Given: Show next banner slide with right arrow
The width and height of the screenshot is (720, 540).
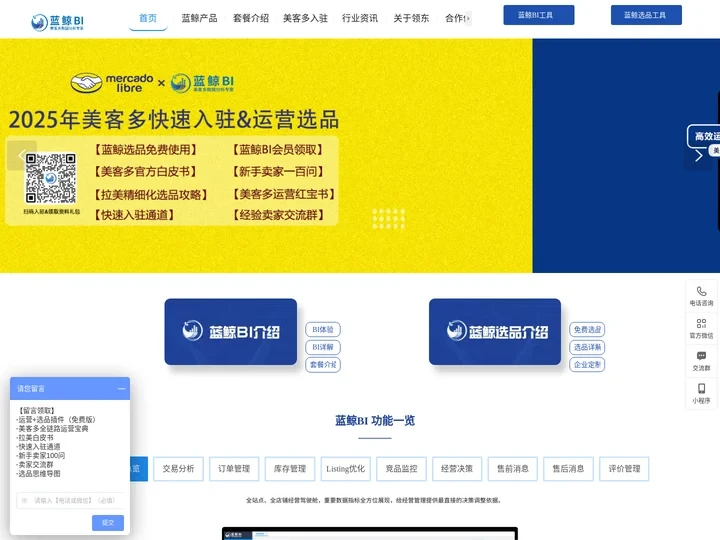Looking at the screenshot, I should (698, 156).
